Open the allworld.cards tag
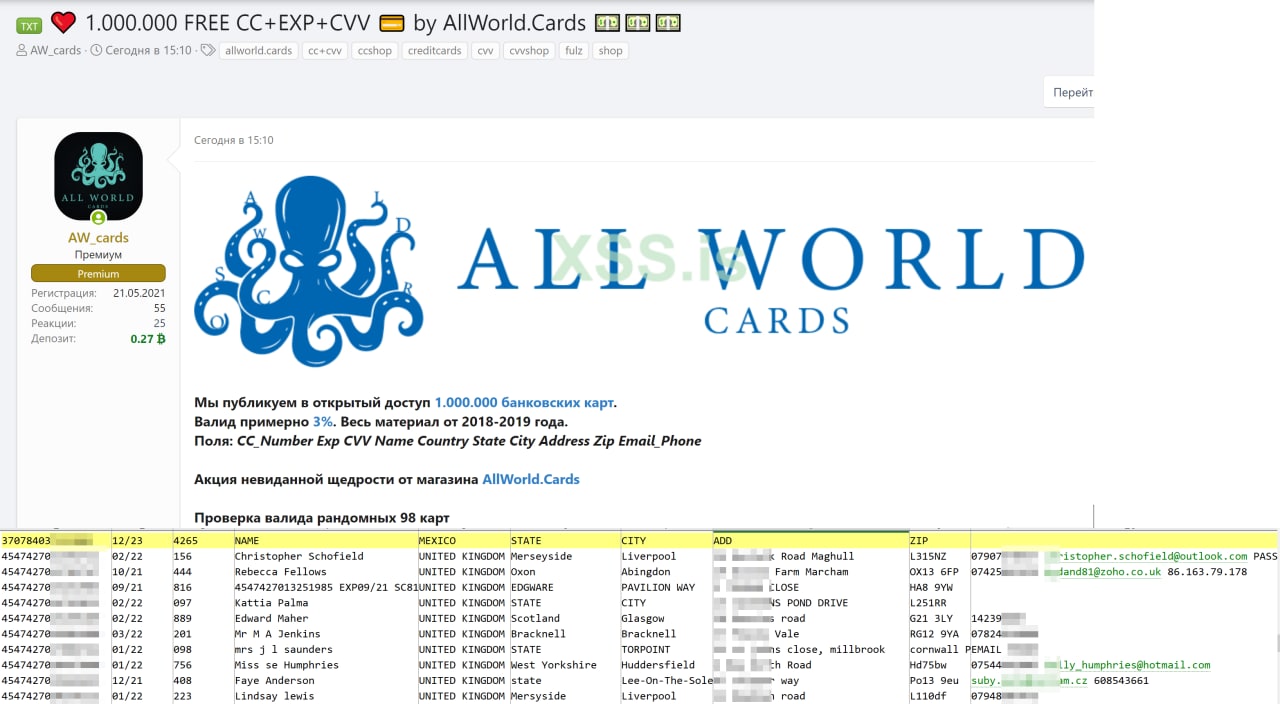This screenshot has height=704, width=1280. (x=259, y=51)
